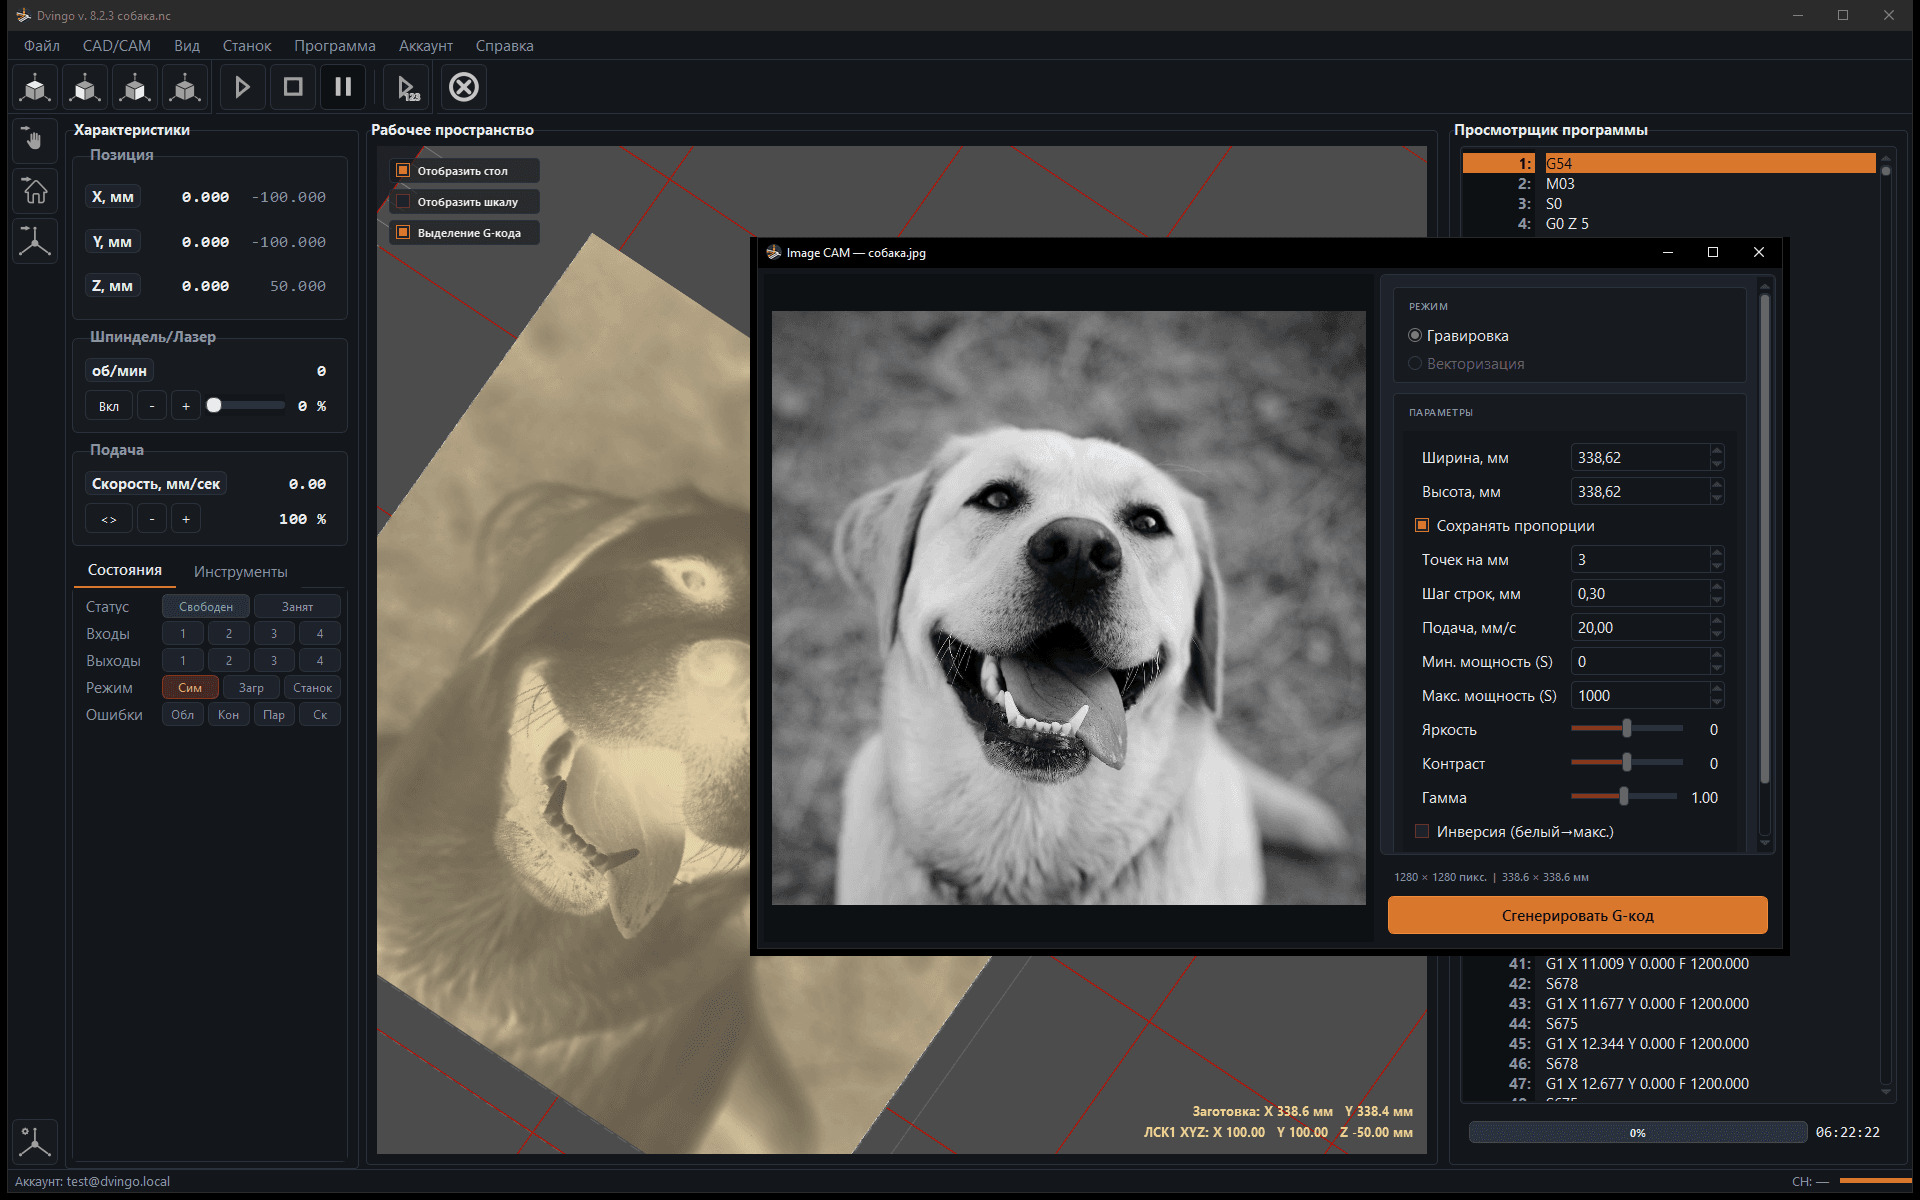
Task: Click the Dvingo logo in the Image CAM title bar
Action: (x=773, y=252)
